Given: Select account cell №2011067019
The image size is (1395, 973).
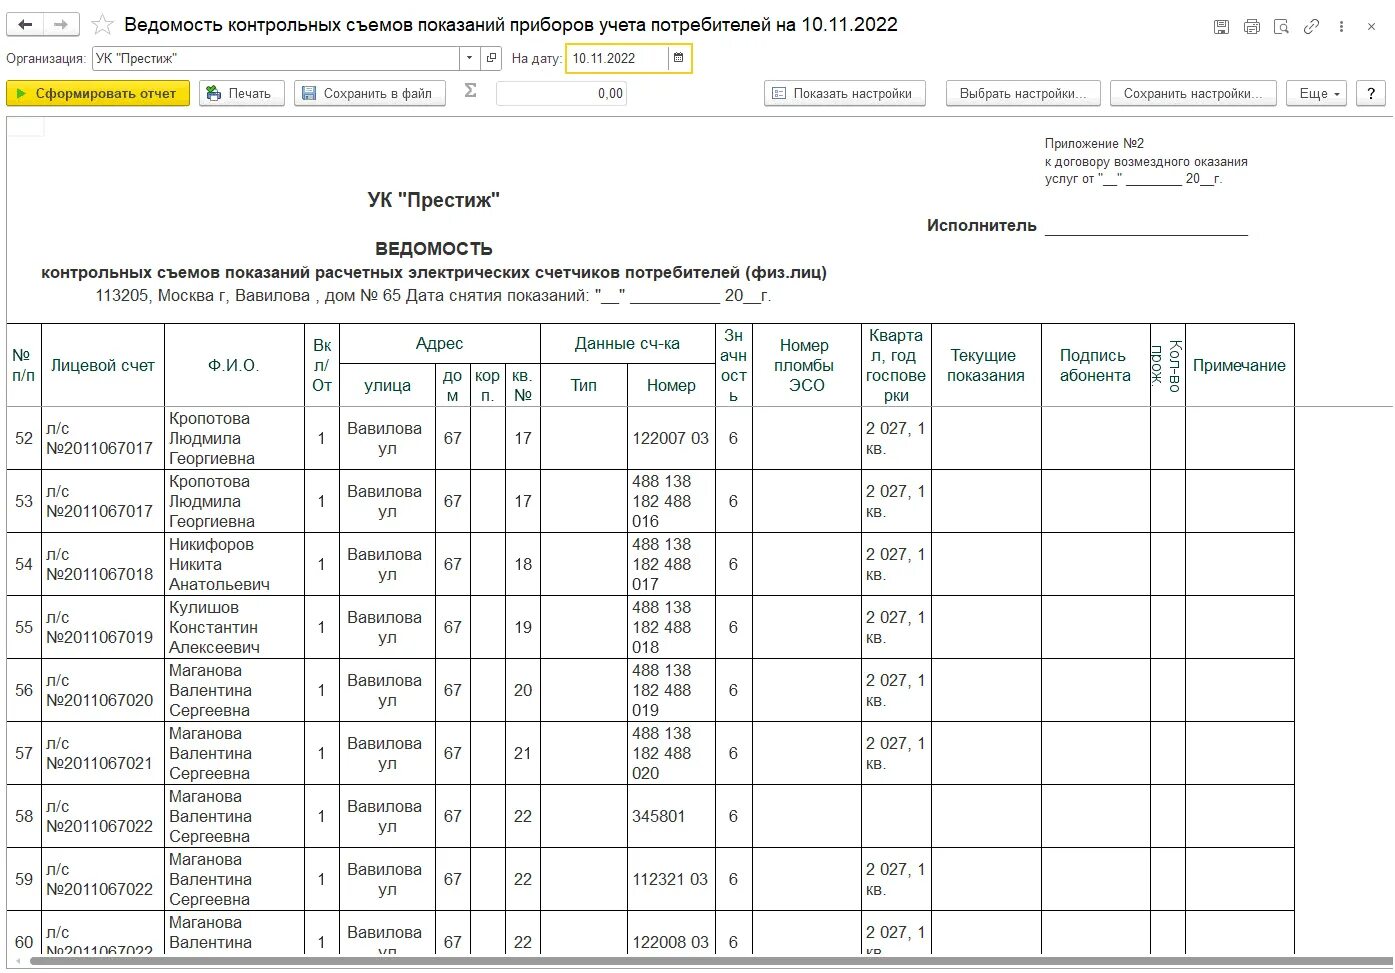Looking at the screenshot, I should [x=102, y=627].
